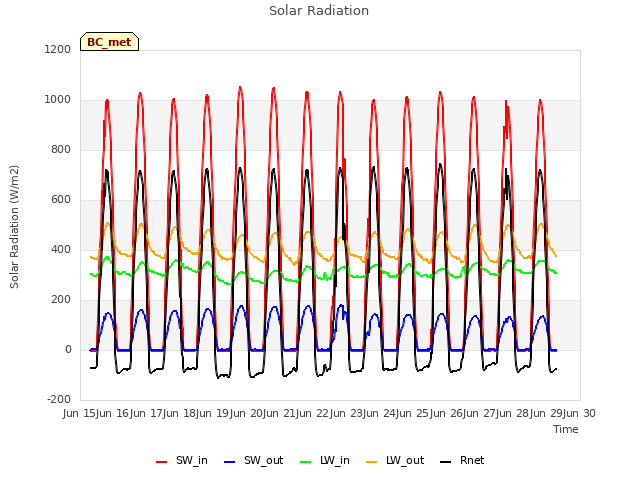
Task: Toggle the SW_out legend entry
Action: [x=253, y=460]
